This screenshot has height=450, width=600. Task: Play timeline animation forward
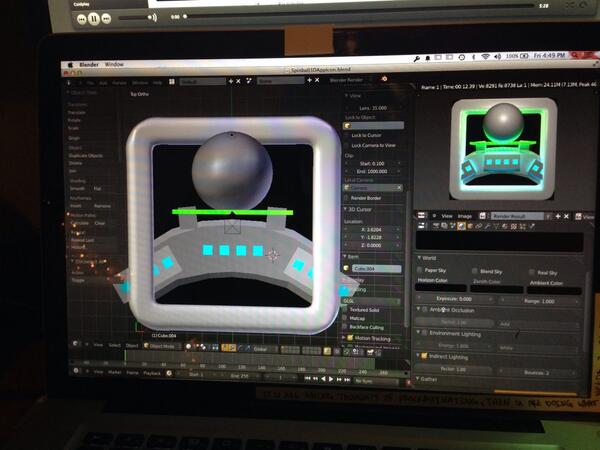(331, 379)
